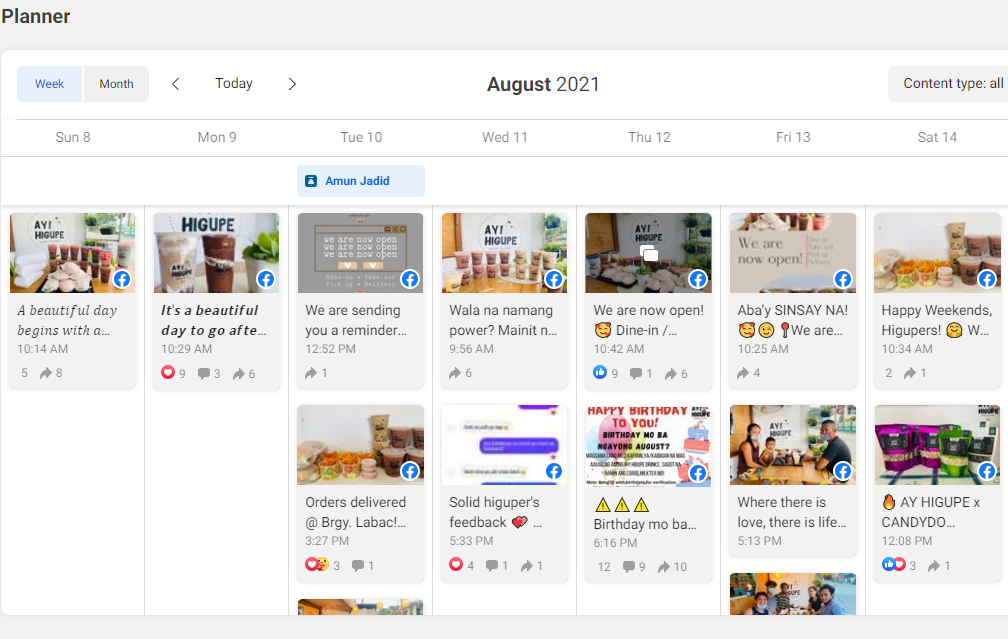Screen dimensions: 1008x639
Task: Click Facebook badge on 10:42 AM post
Action: [x=698, y=279]
